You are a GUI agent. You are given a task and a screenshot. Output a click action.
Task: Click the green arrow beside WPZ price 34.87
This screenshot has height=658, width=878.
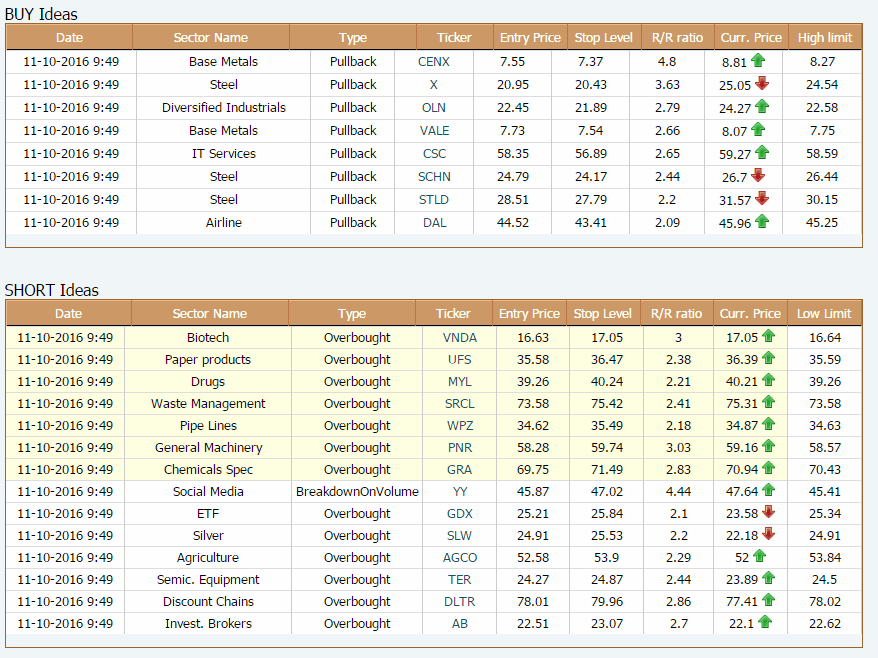[x=768, y=424]
